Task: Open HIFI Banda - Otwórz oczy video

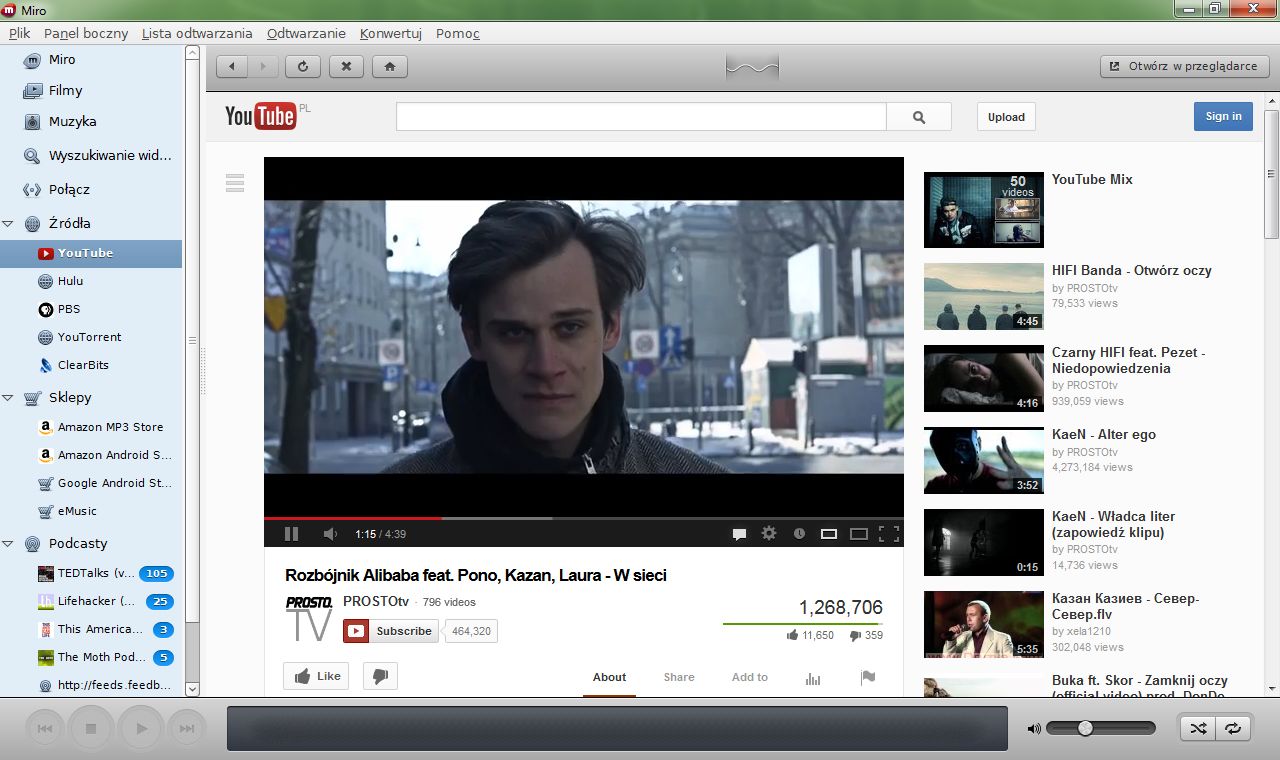Action: point(1131,270)
